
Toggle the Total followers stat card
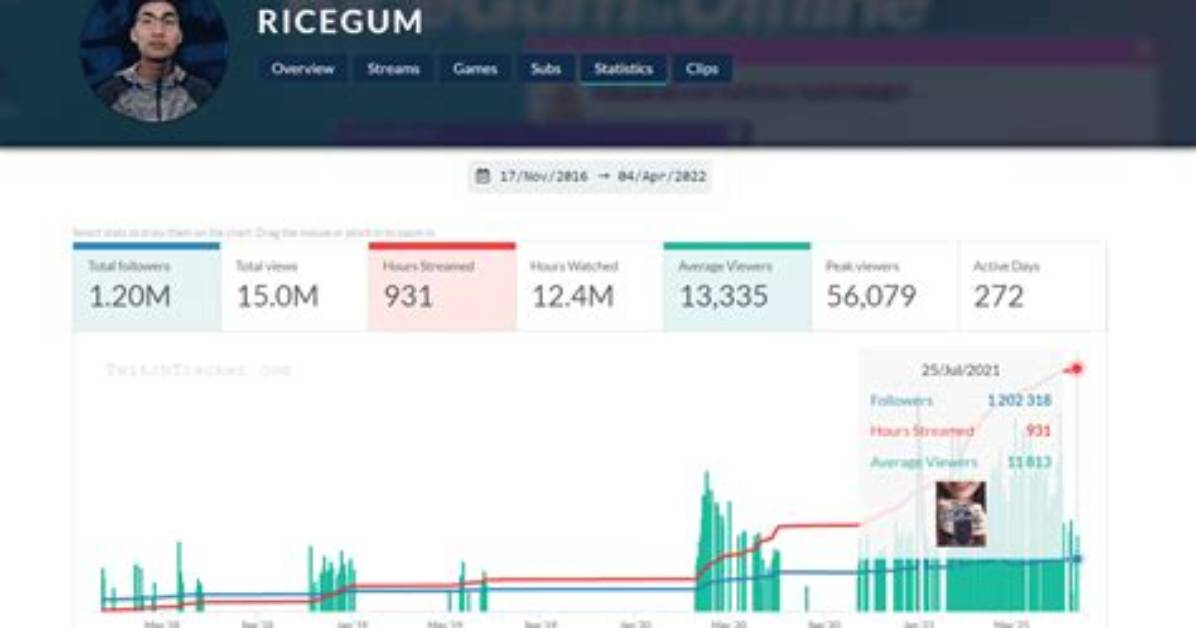pyautogui.click(x=147, y=287)
